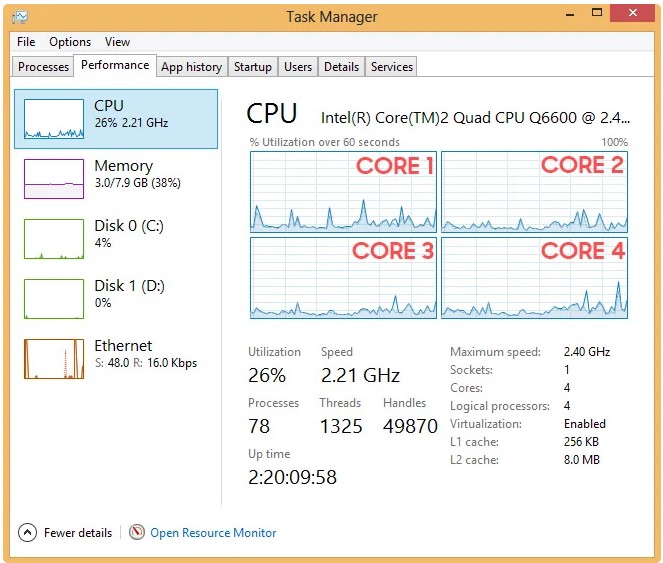Click the Disk 1 (D:) label
Image resolution: width=663 pixels, height=563 pixels.
129,286
